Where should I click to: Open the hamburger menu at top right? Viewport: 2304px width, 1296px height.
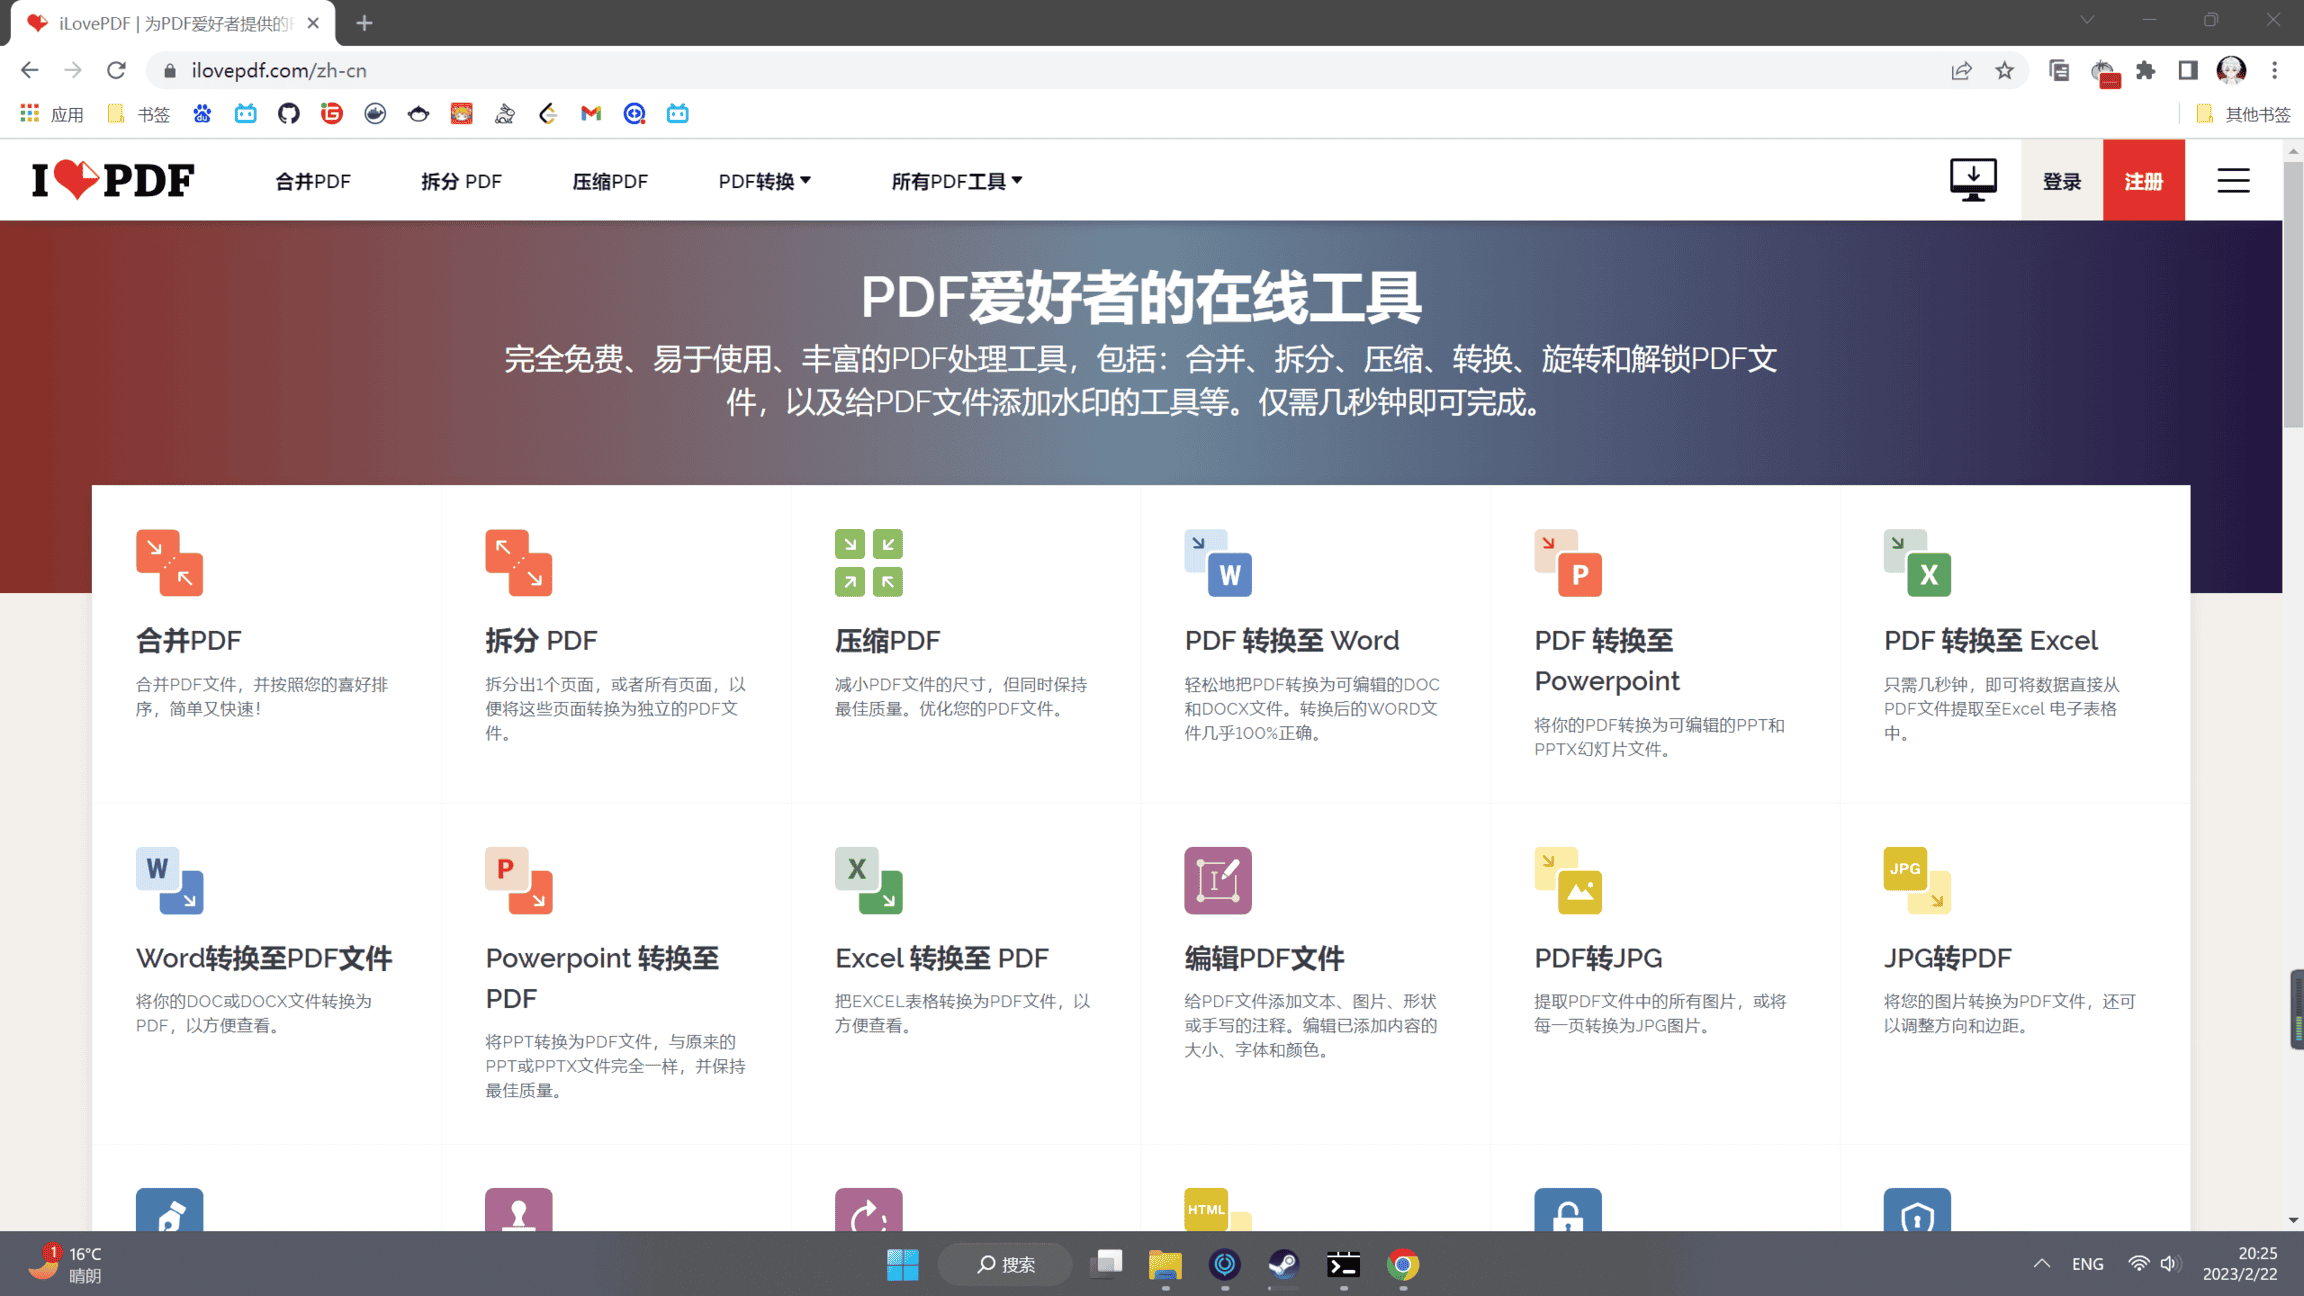pyautogui.click(x=2232, y=181)
